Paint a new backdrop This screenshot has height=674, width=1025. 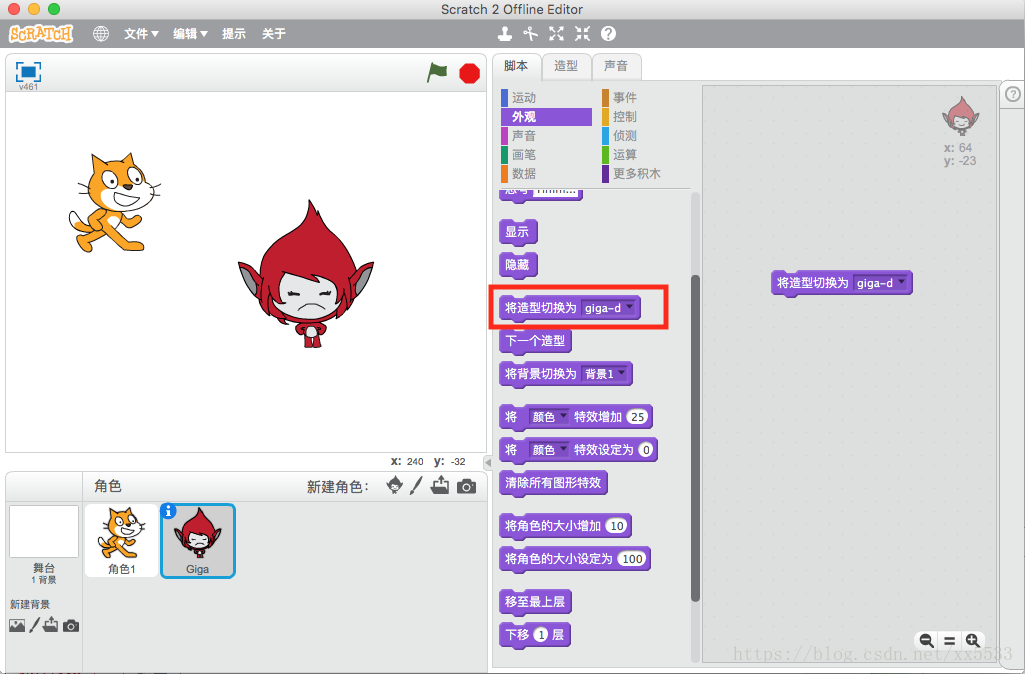[x=34, y=626]
